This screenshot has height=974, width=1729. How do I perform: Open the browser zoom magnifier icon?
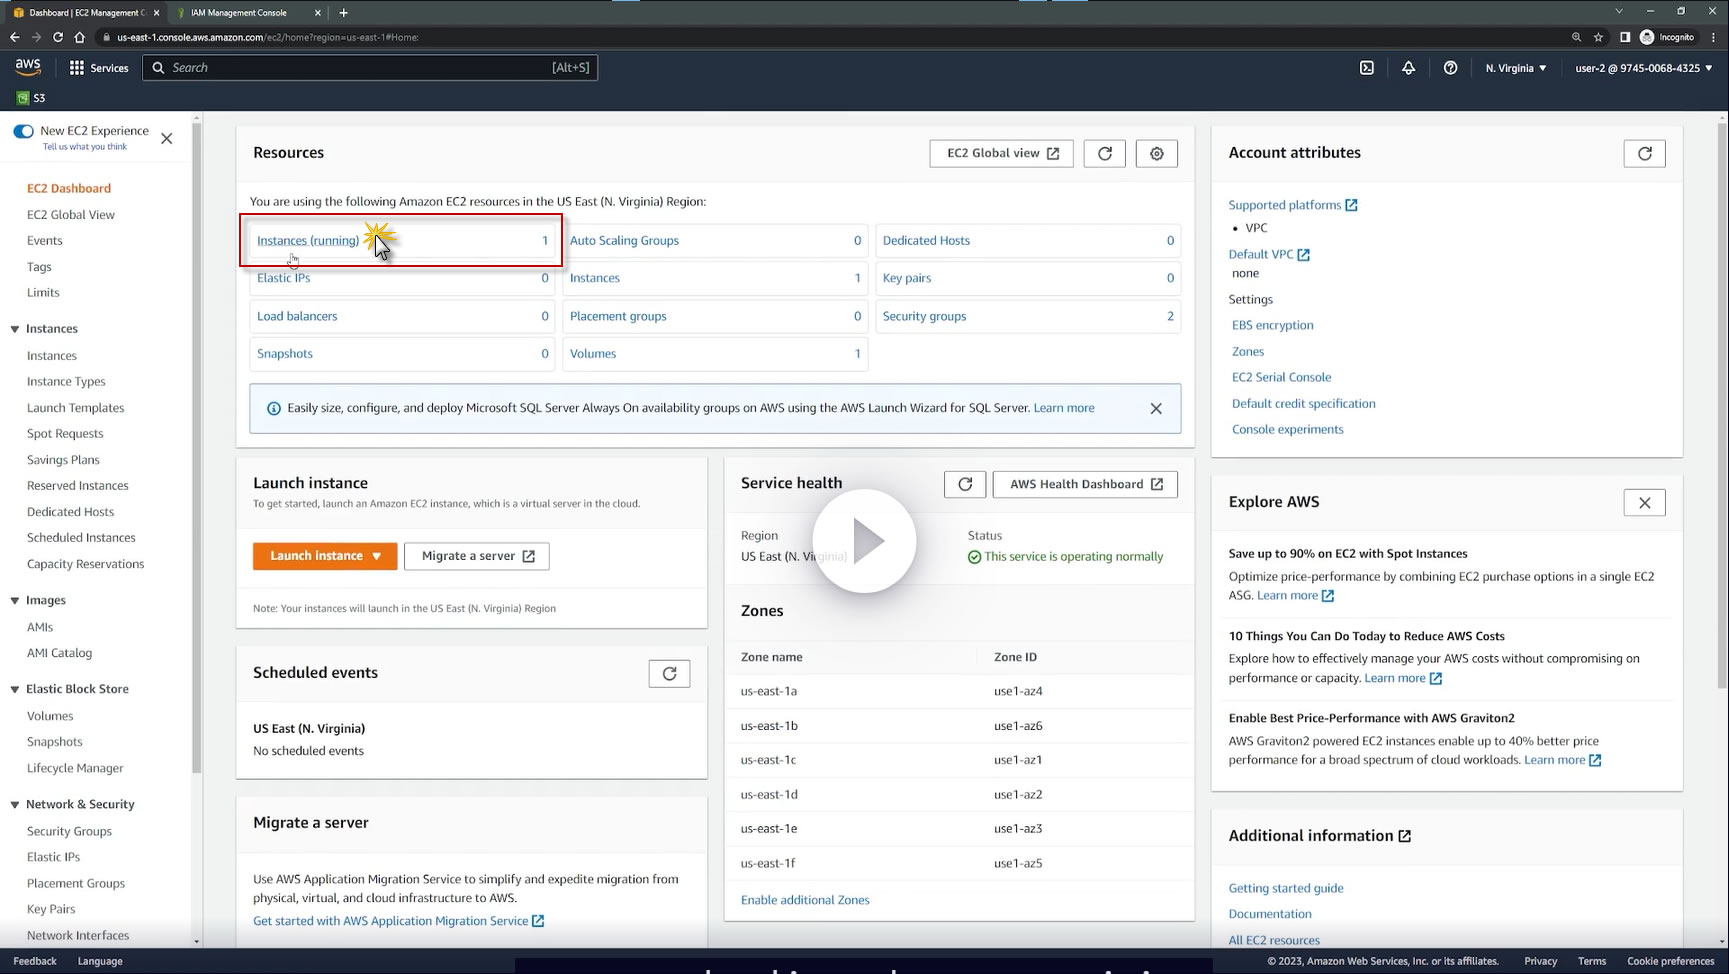click(1576, 37)
